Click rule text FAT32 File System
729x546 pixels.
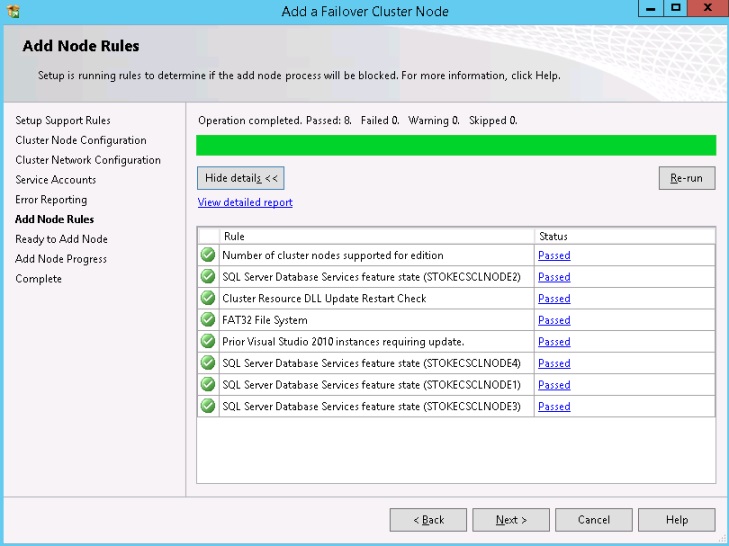pos(265,320)
